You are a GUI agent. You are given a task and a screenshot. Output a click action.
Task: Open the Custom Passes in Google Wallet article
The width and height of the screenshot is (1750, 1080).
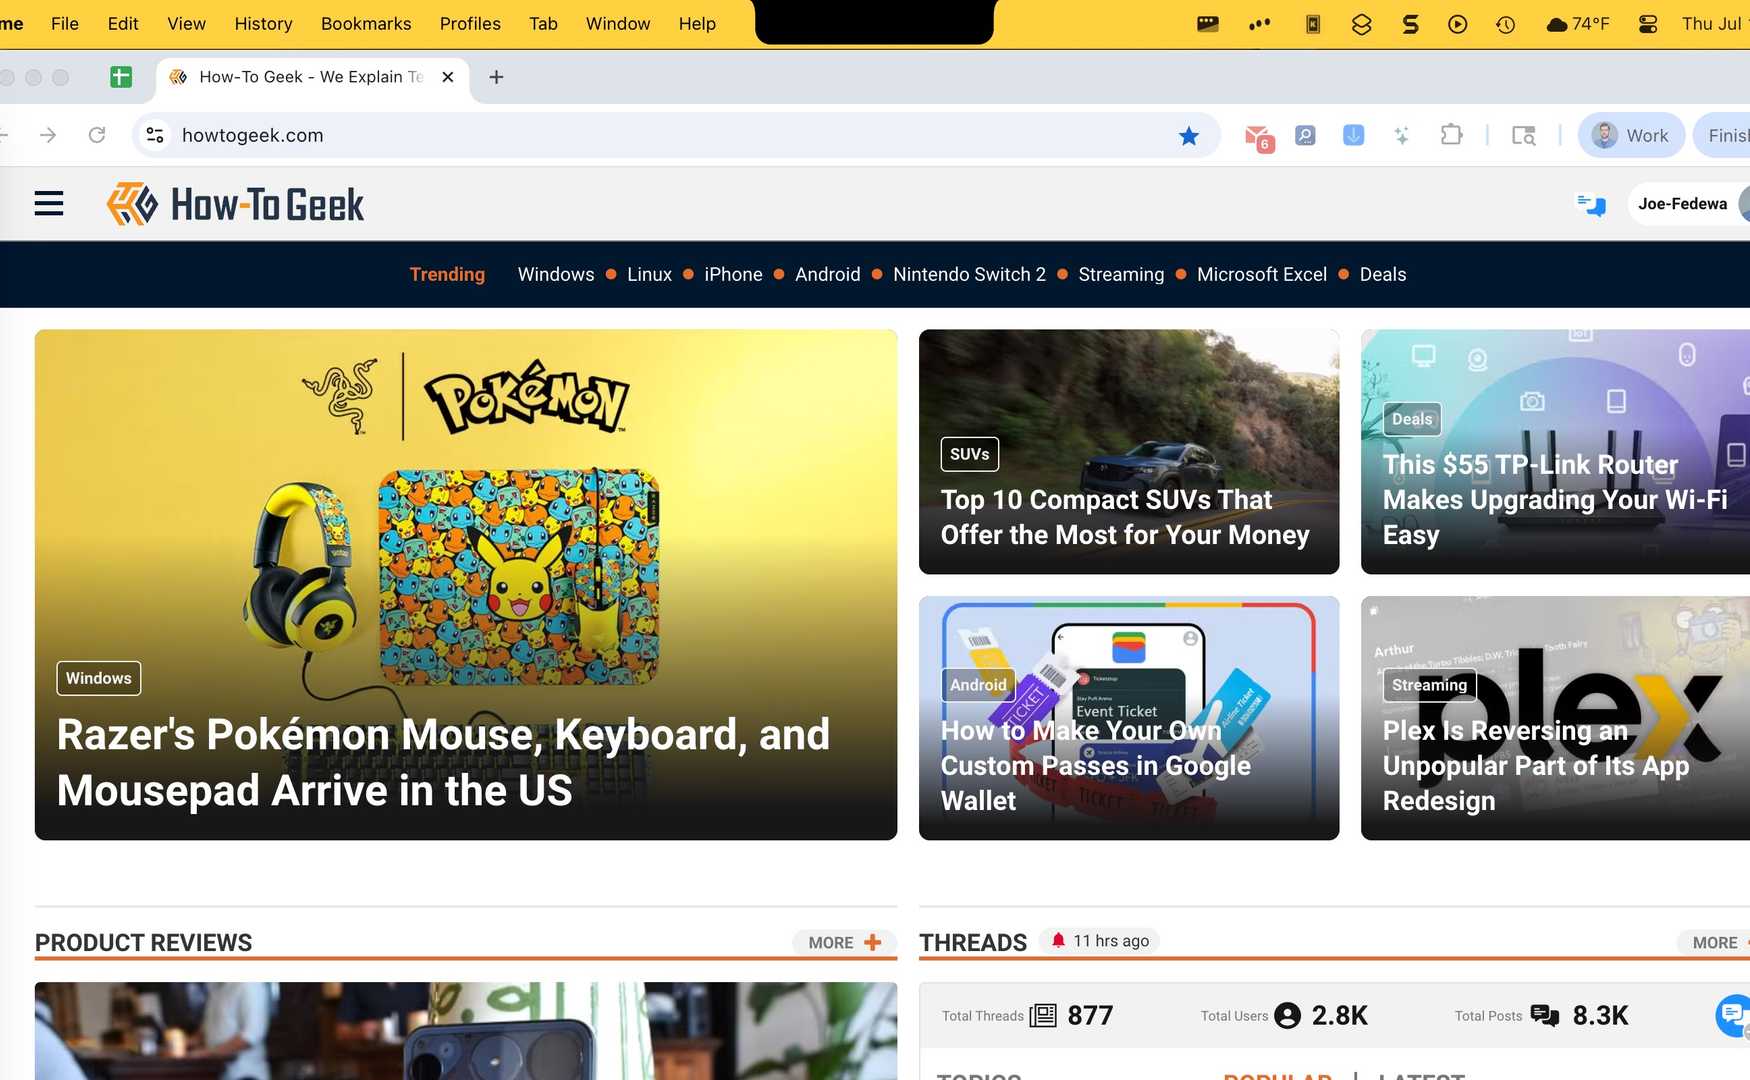click(1096, 765)
